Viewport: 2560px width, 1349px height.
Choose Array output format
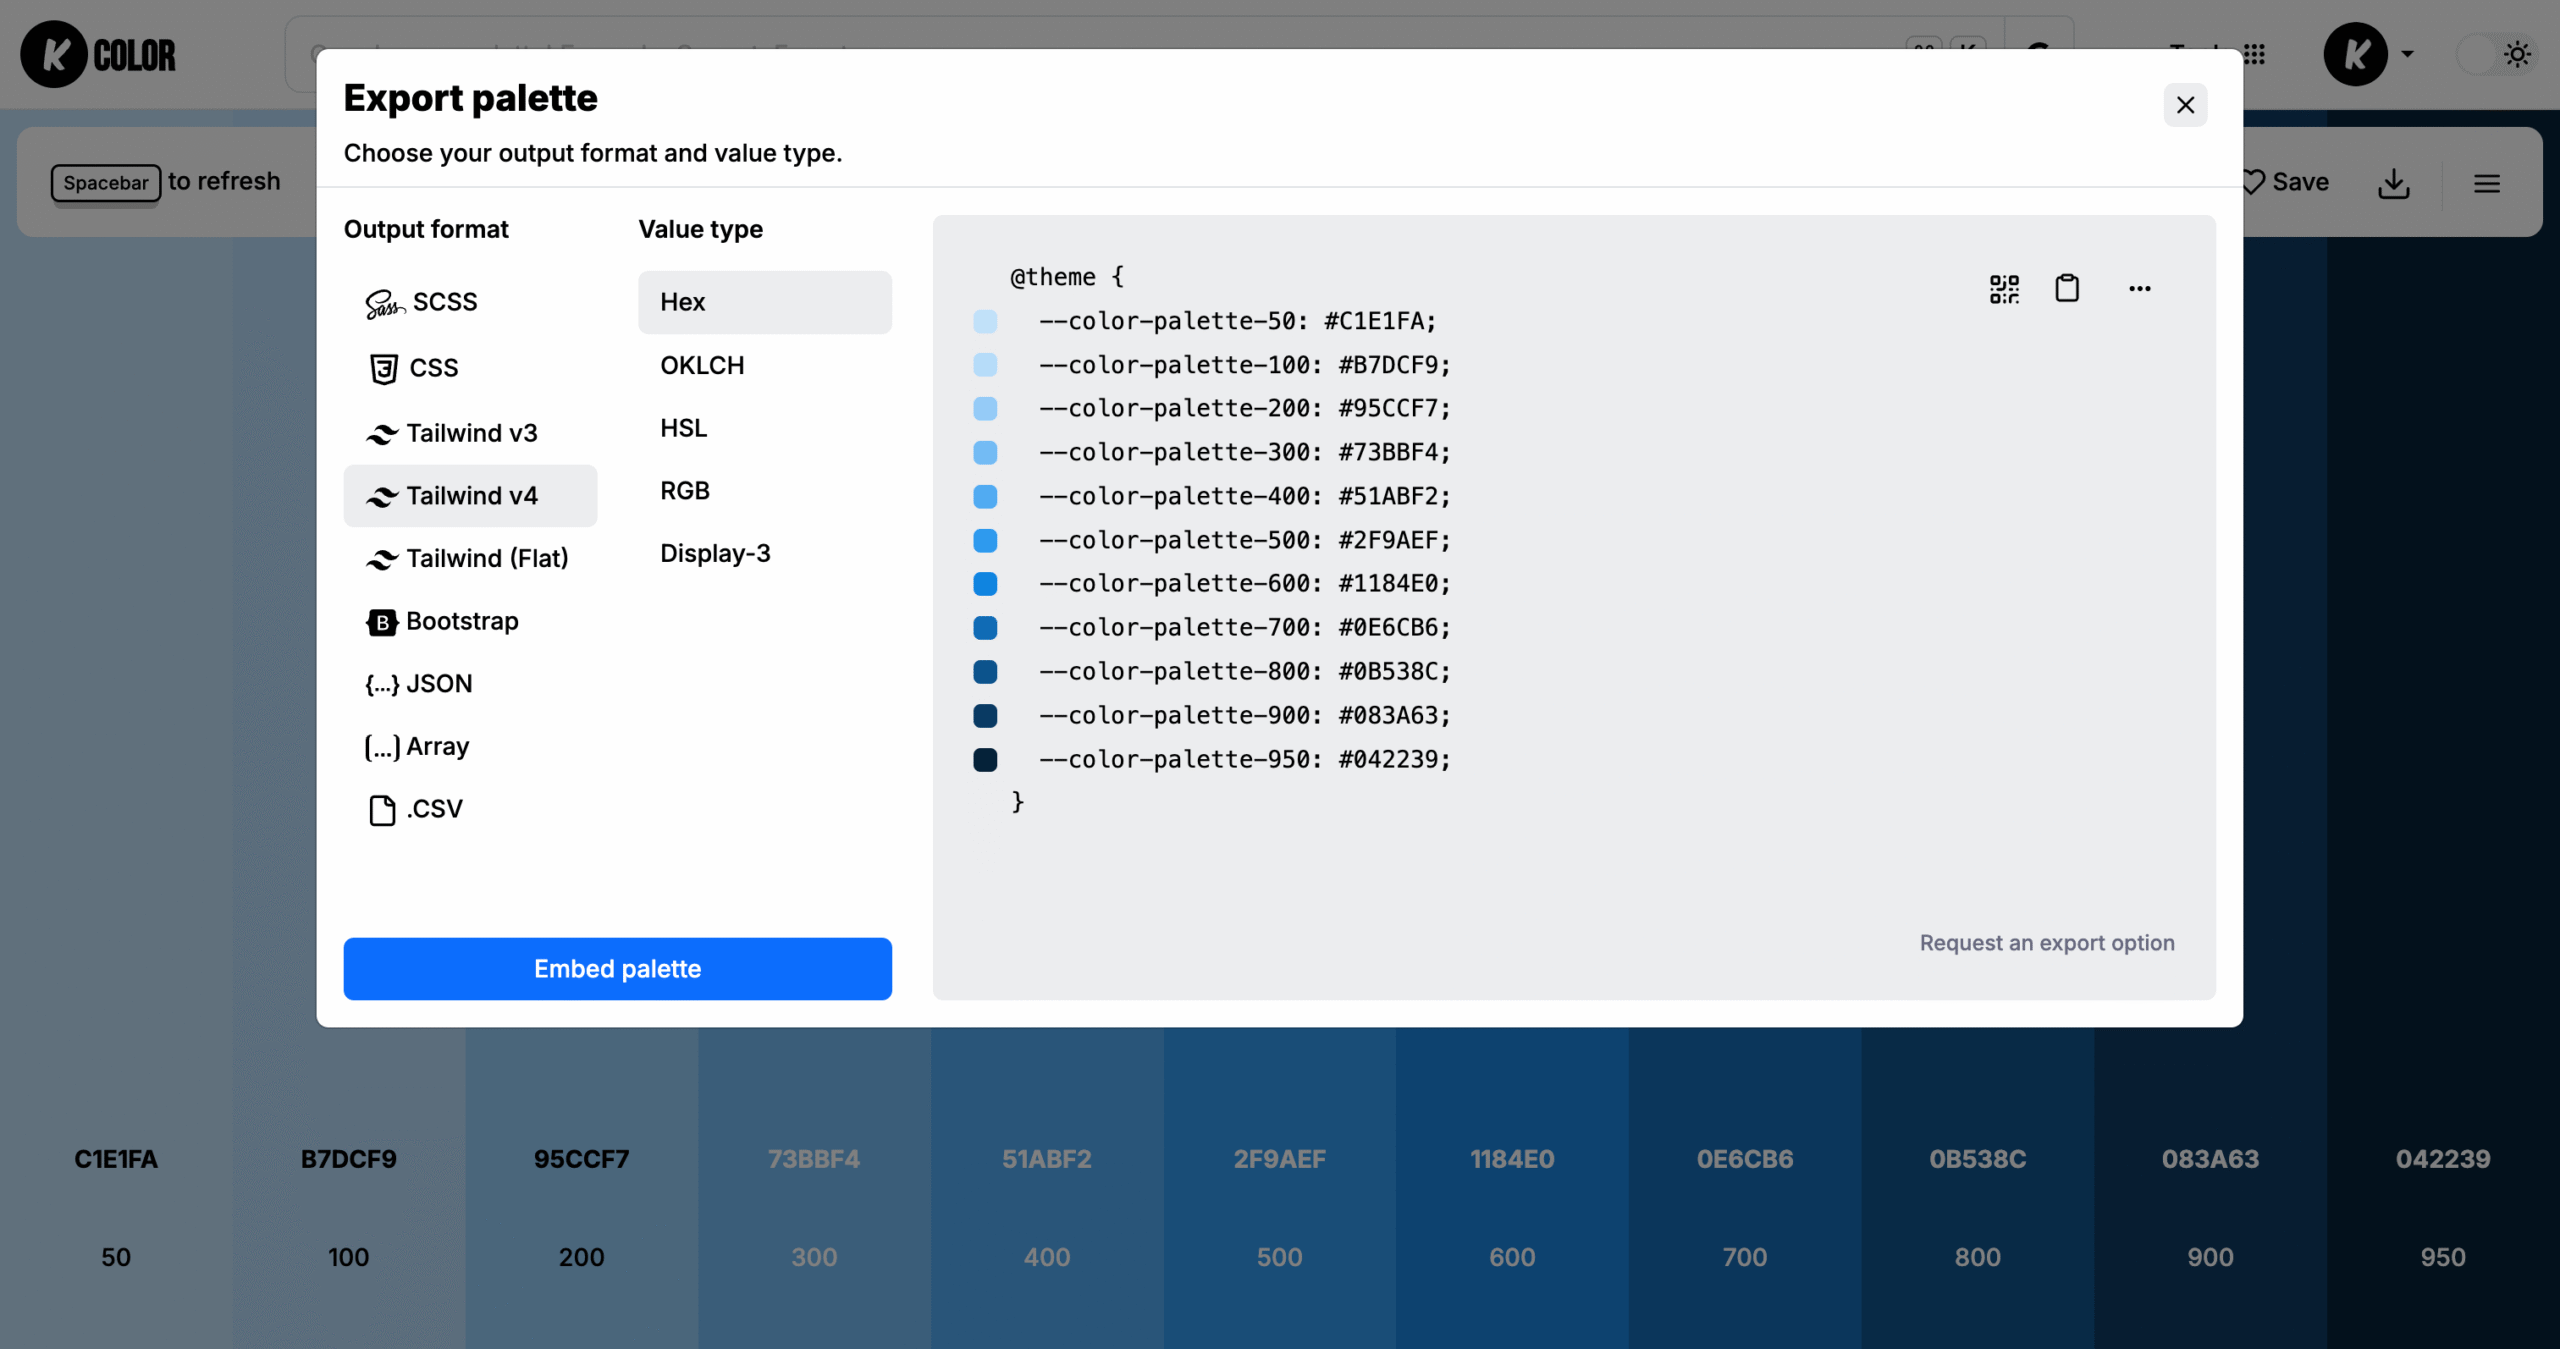470,746
